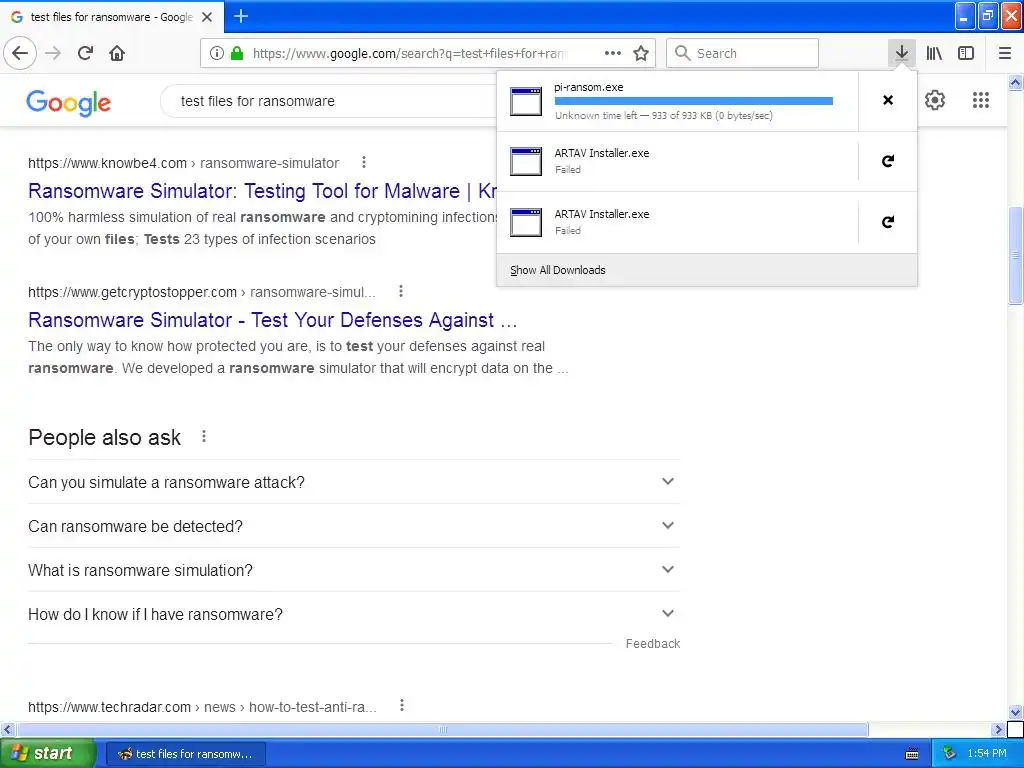Open the Google apps grid
The height and width of the screenshot is (768, 1024).
pos(980,100)
